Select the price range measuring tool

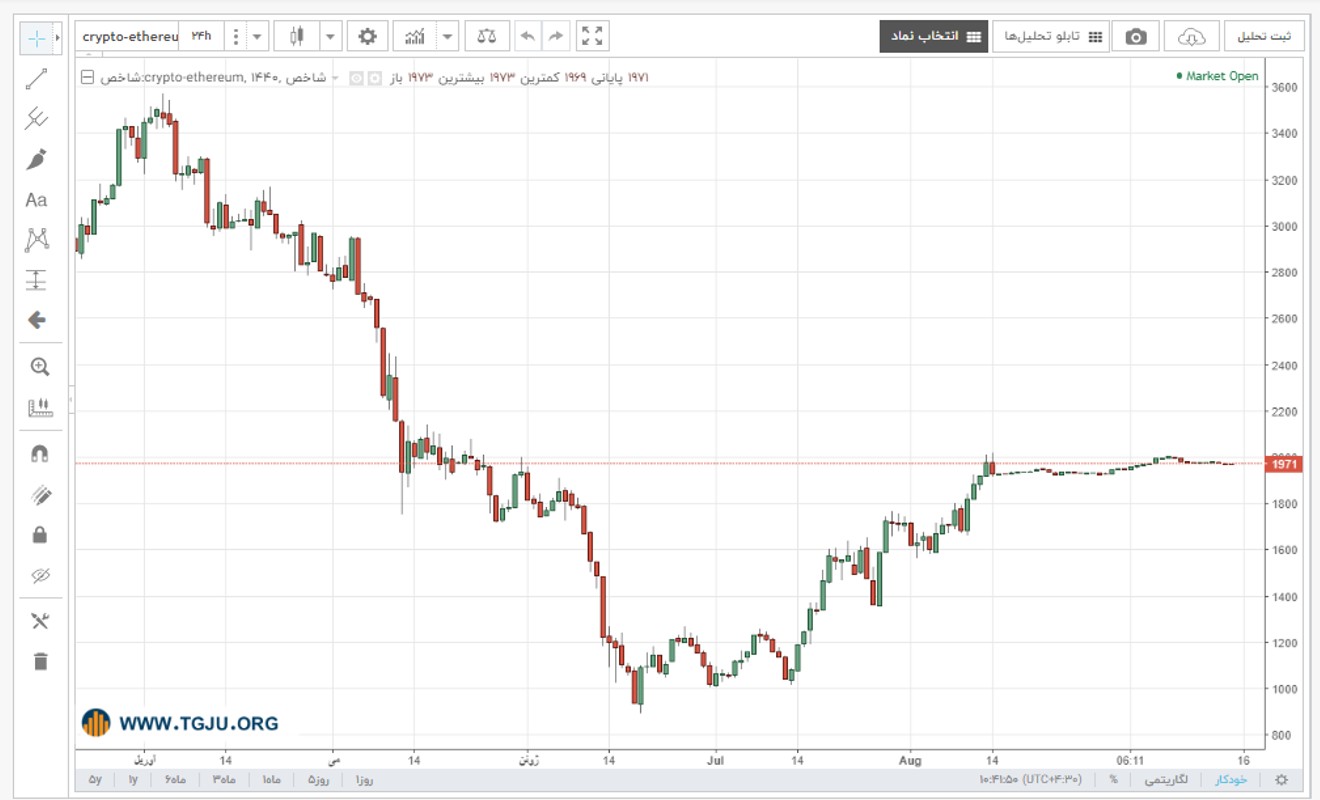click(x=36, y=280)
